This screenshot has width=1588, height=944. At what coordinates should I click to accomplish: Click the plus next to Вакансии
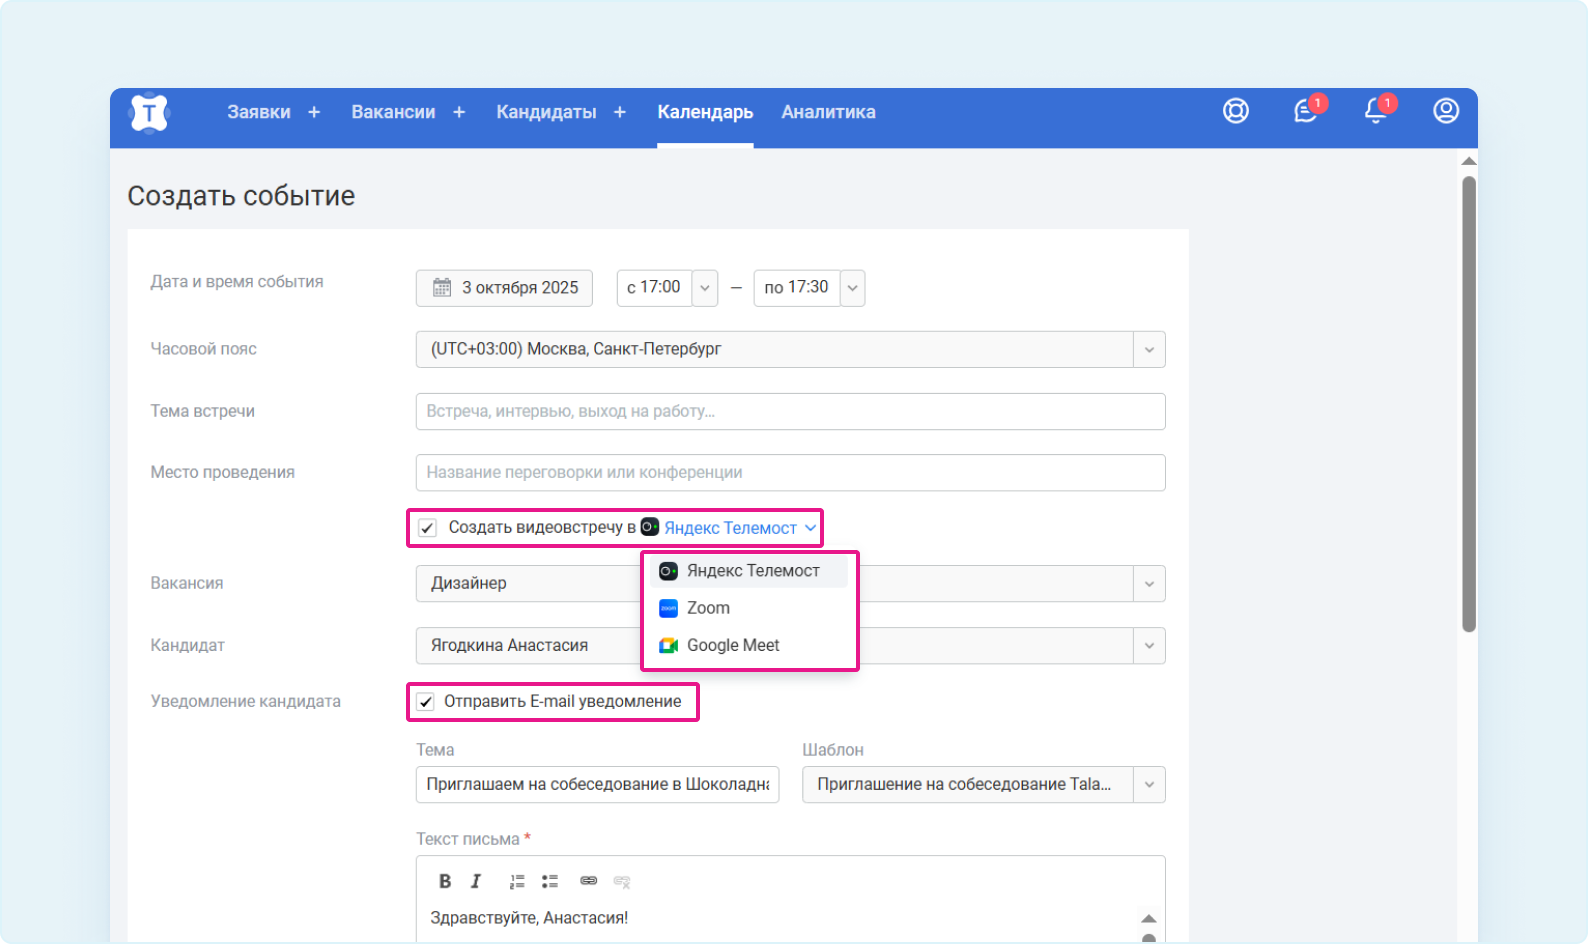coord(459,112)
